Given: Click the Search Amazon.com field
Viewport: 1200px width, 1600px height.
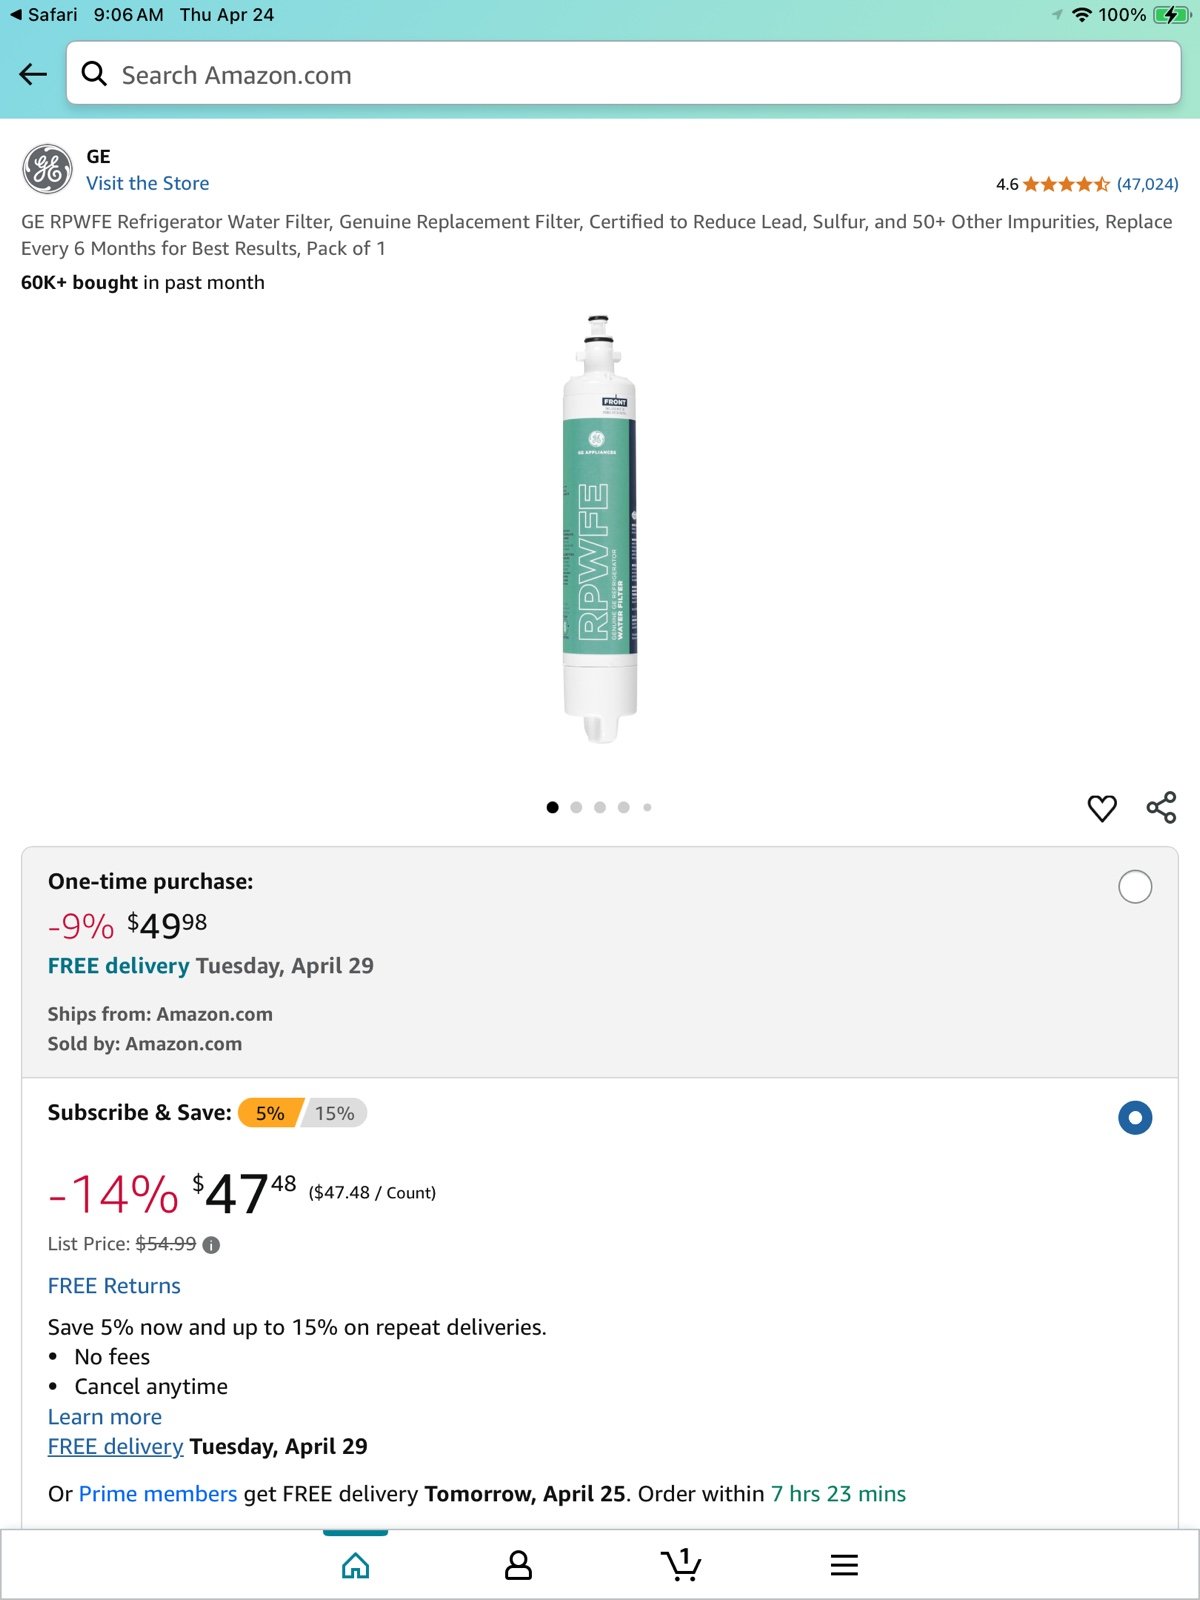Looking at the screenshot, I should tap(623, 74).
